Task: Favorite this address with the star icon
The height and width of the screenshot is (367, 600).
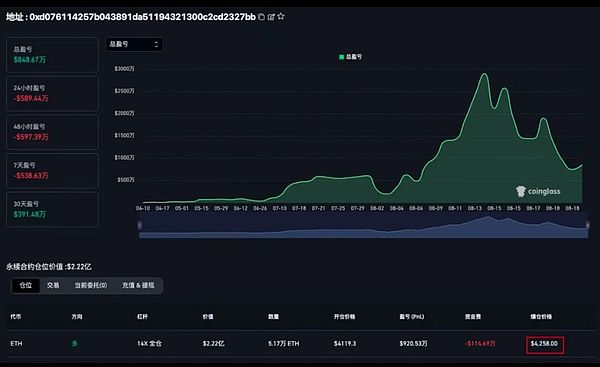Action: pyautogui.click(x=281, y=16)
